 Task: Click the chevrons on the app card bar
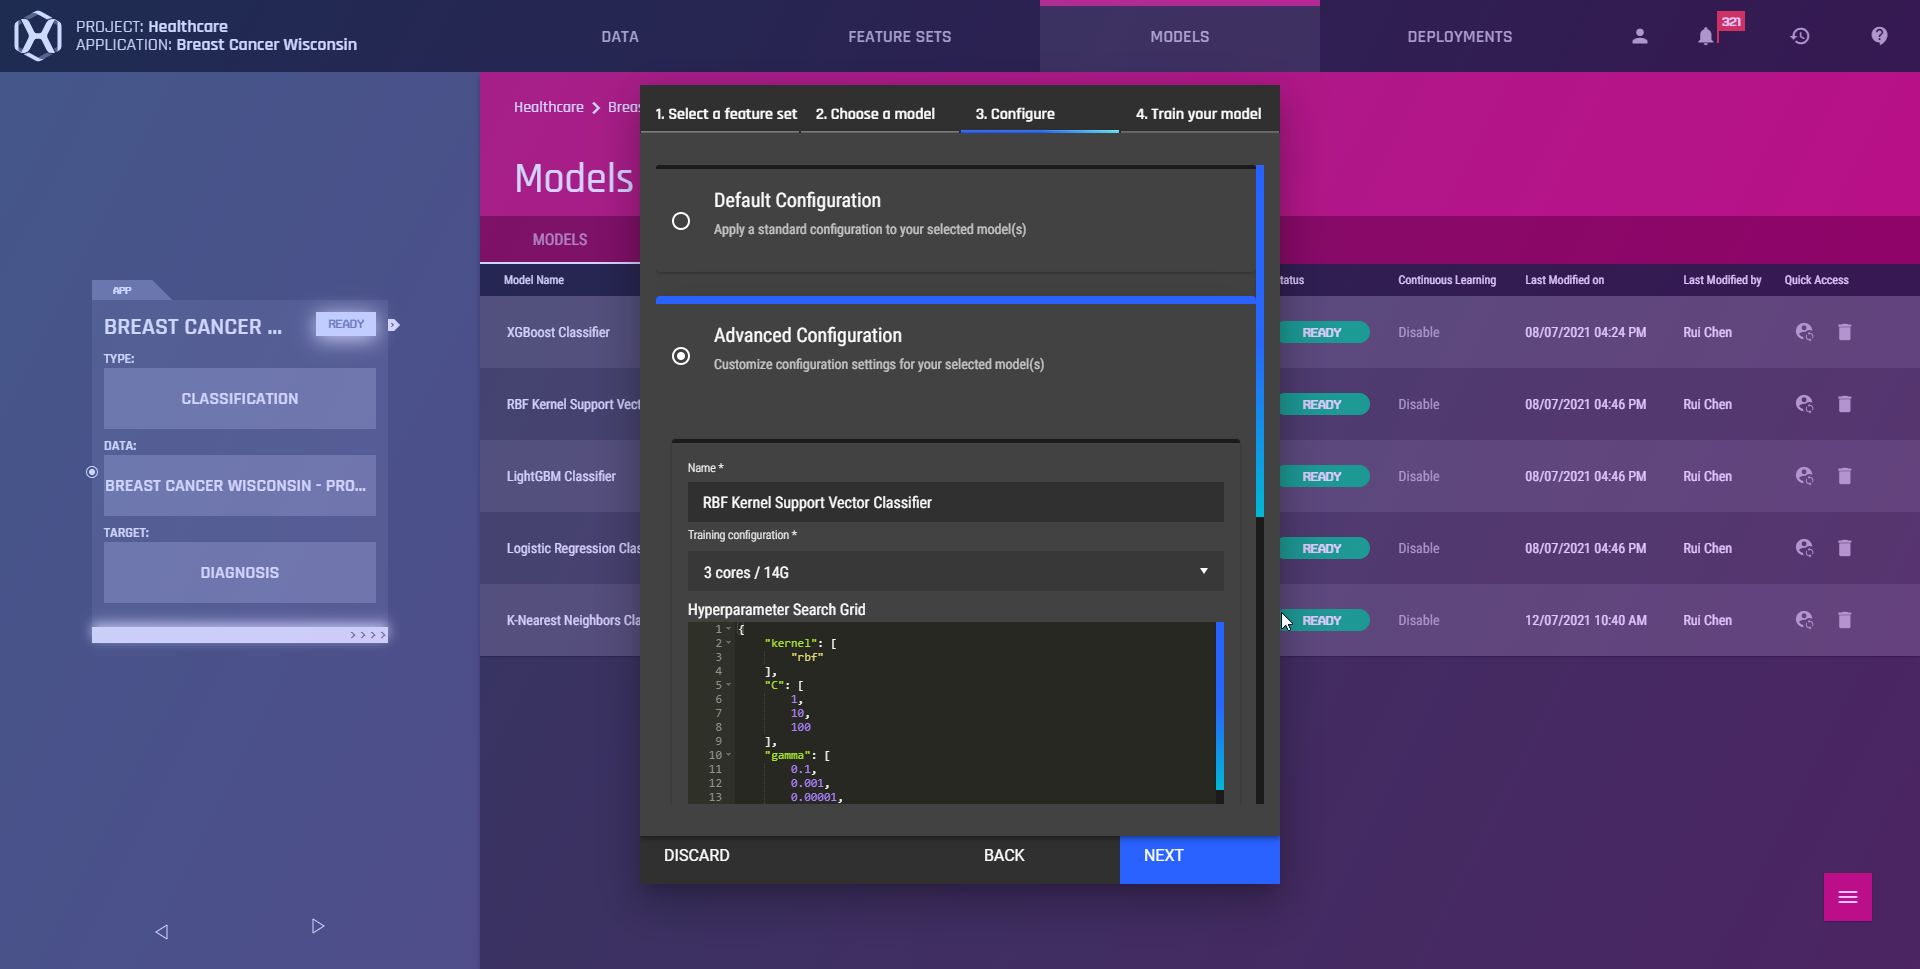368,635
